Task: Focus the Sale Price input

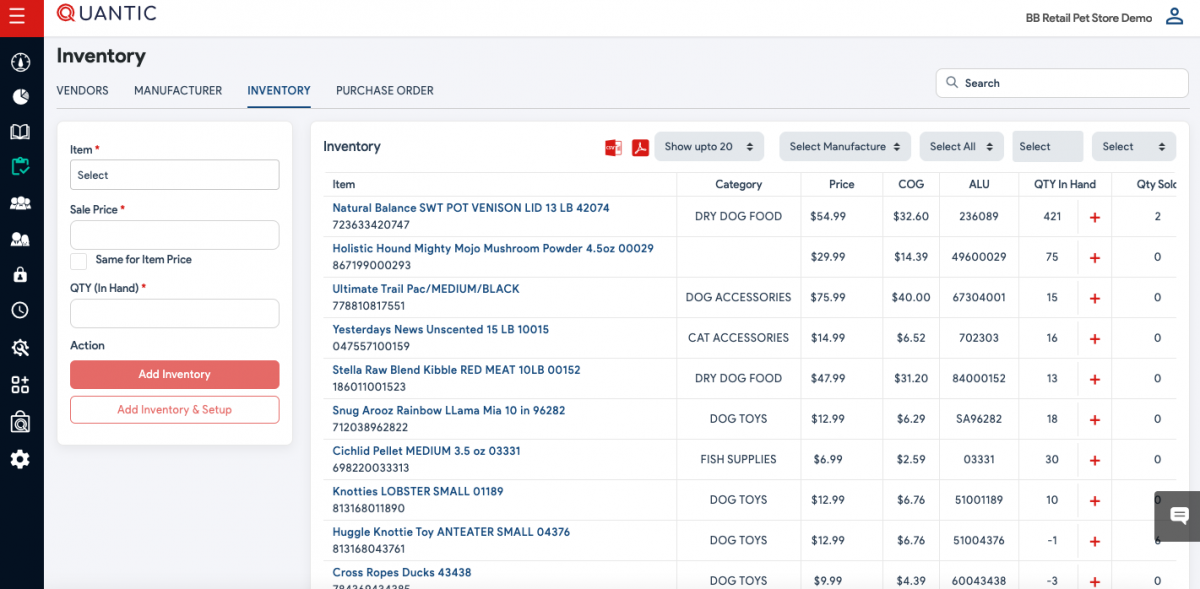Action: coord(174,235)
